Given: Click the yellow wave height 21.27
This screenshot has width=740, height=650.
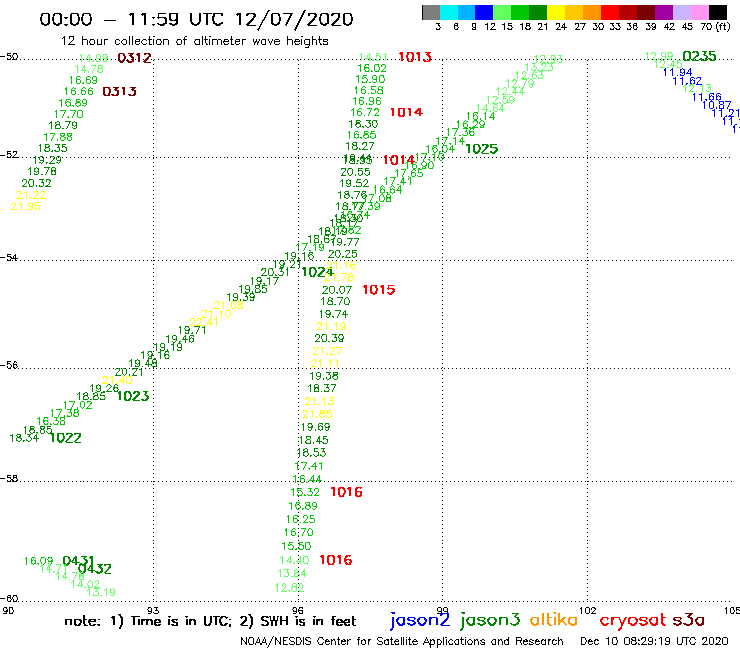Looking at the screenshot, I should pyautogui.click(x=327, y=351).
